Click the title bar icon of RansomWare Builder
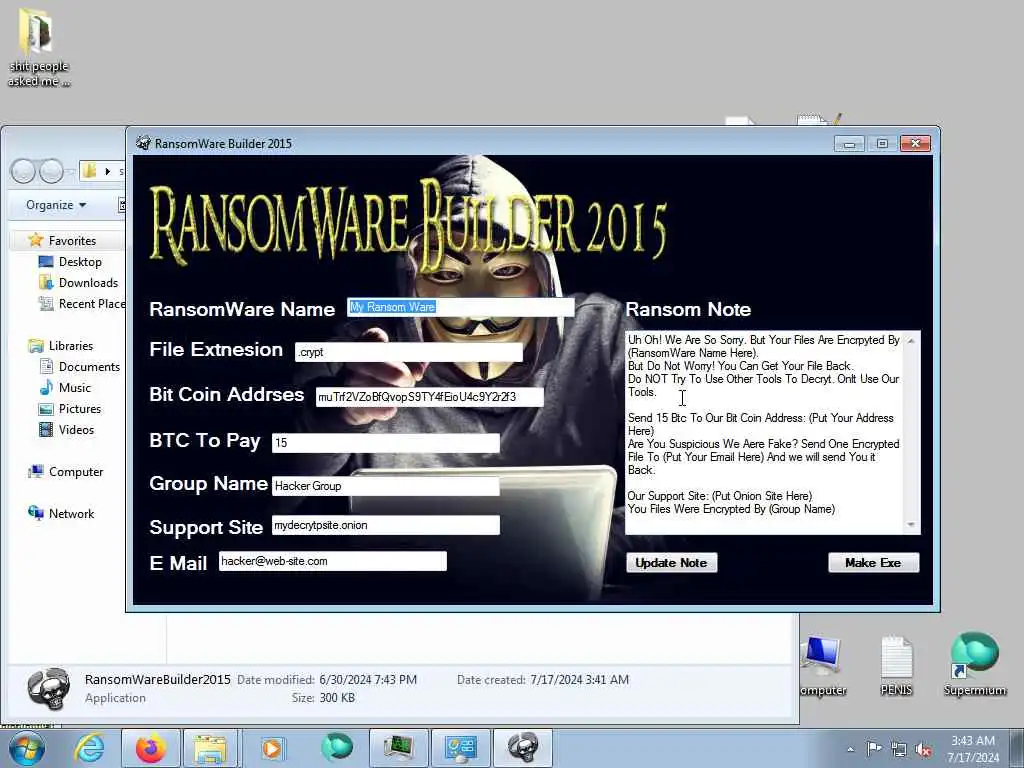This screenshot has width=1024, height=768. [x=143, y=143]
